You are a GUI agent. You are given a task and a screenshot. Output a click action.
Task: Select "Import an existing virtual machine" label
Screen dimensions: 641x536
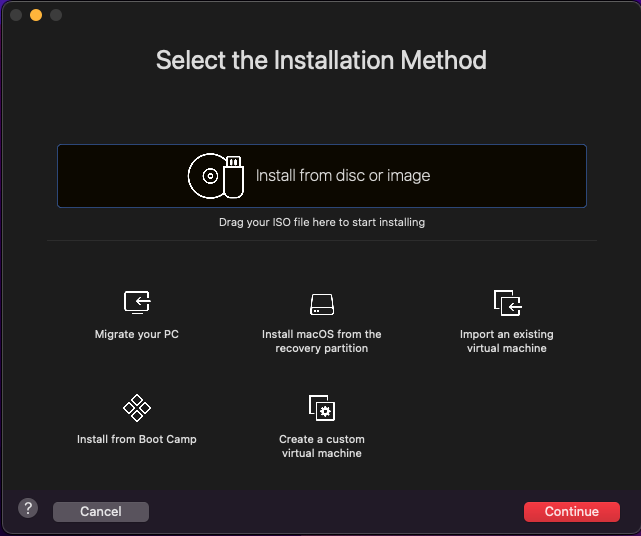pos(507,341)
